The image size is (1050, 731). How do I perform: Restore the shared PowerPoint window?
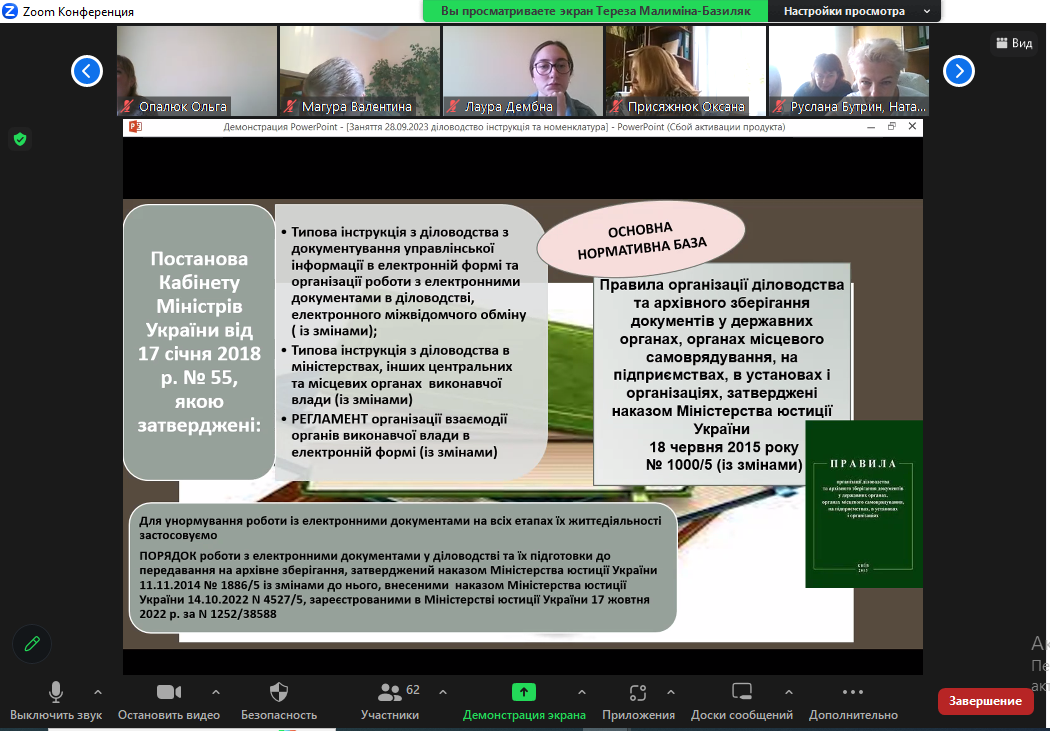(891, 127)
